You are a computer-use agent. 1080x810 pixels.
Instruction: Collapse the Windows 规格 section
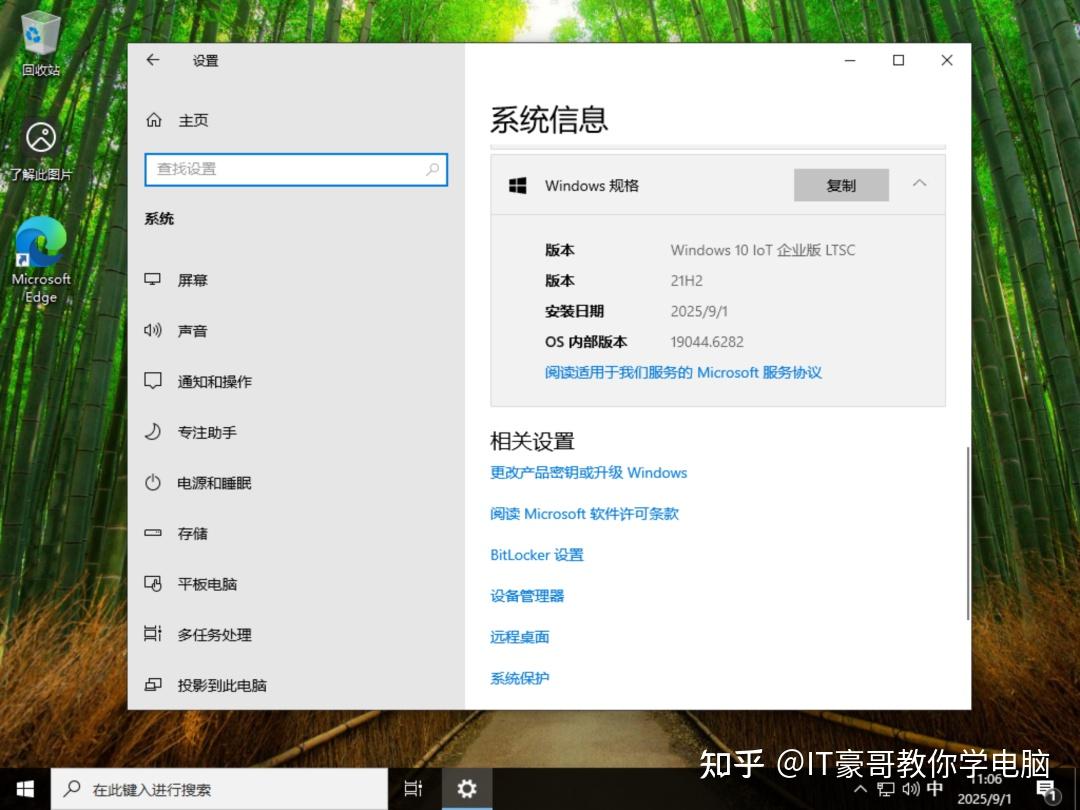[921, 184]
